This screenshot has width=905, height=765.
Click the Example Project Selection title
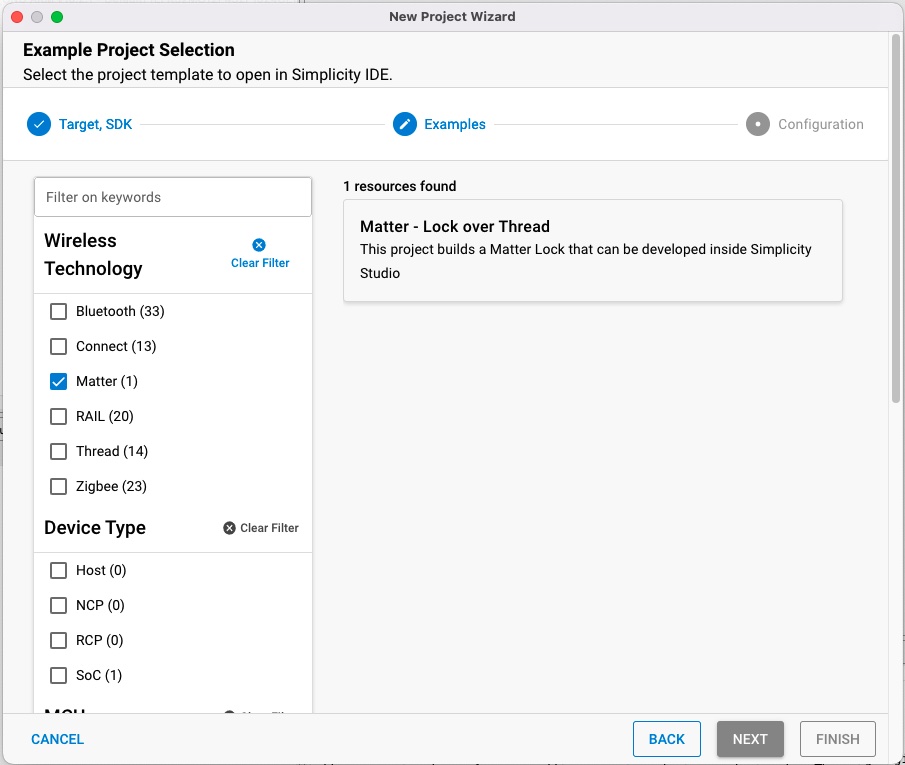[129, 50]
